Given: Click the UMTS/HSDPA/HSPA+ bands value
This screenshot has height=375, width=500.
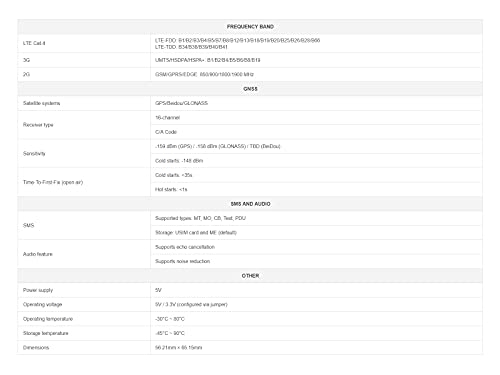Looking at the screenshot, I should (207, 60).
